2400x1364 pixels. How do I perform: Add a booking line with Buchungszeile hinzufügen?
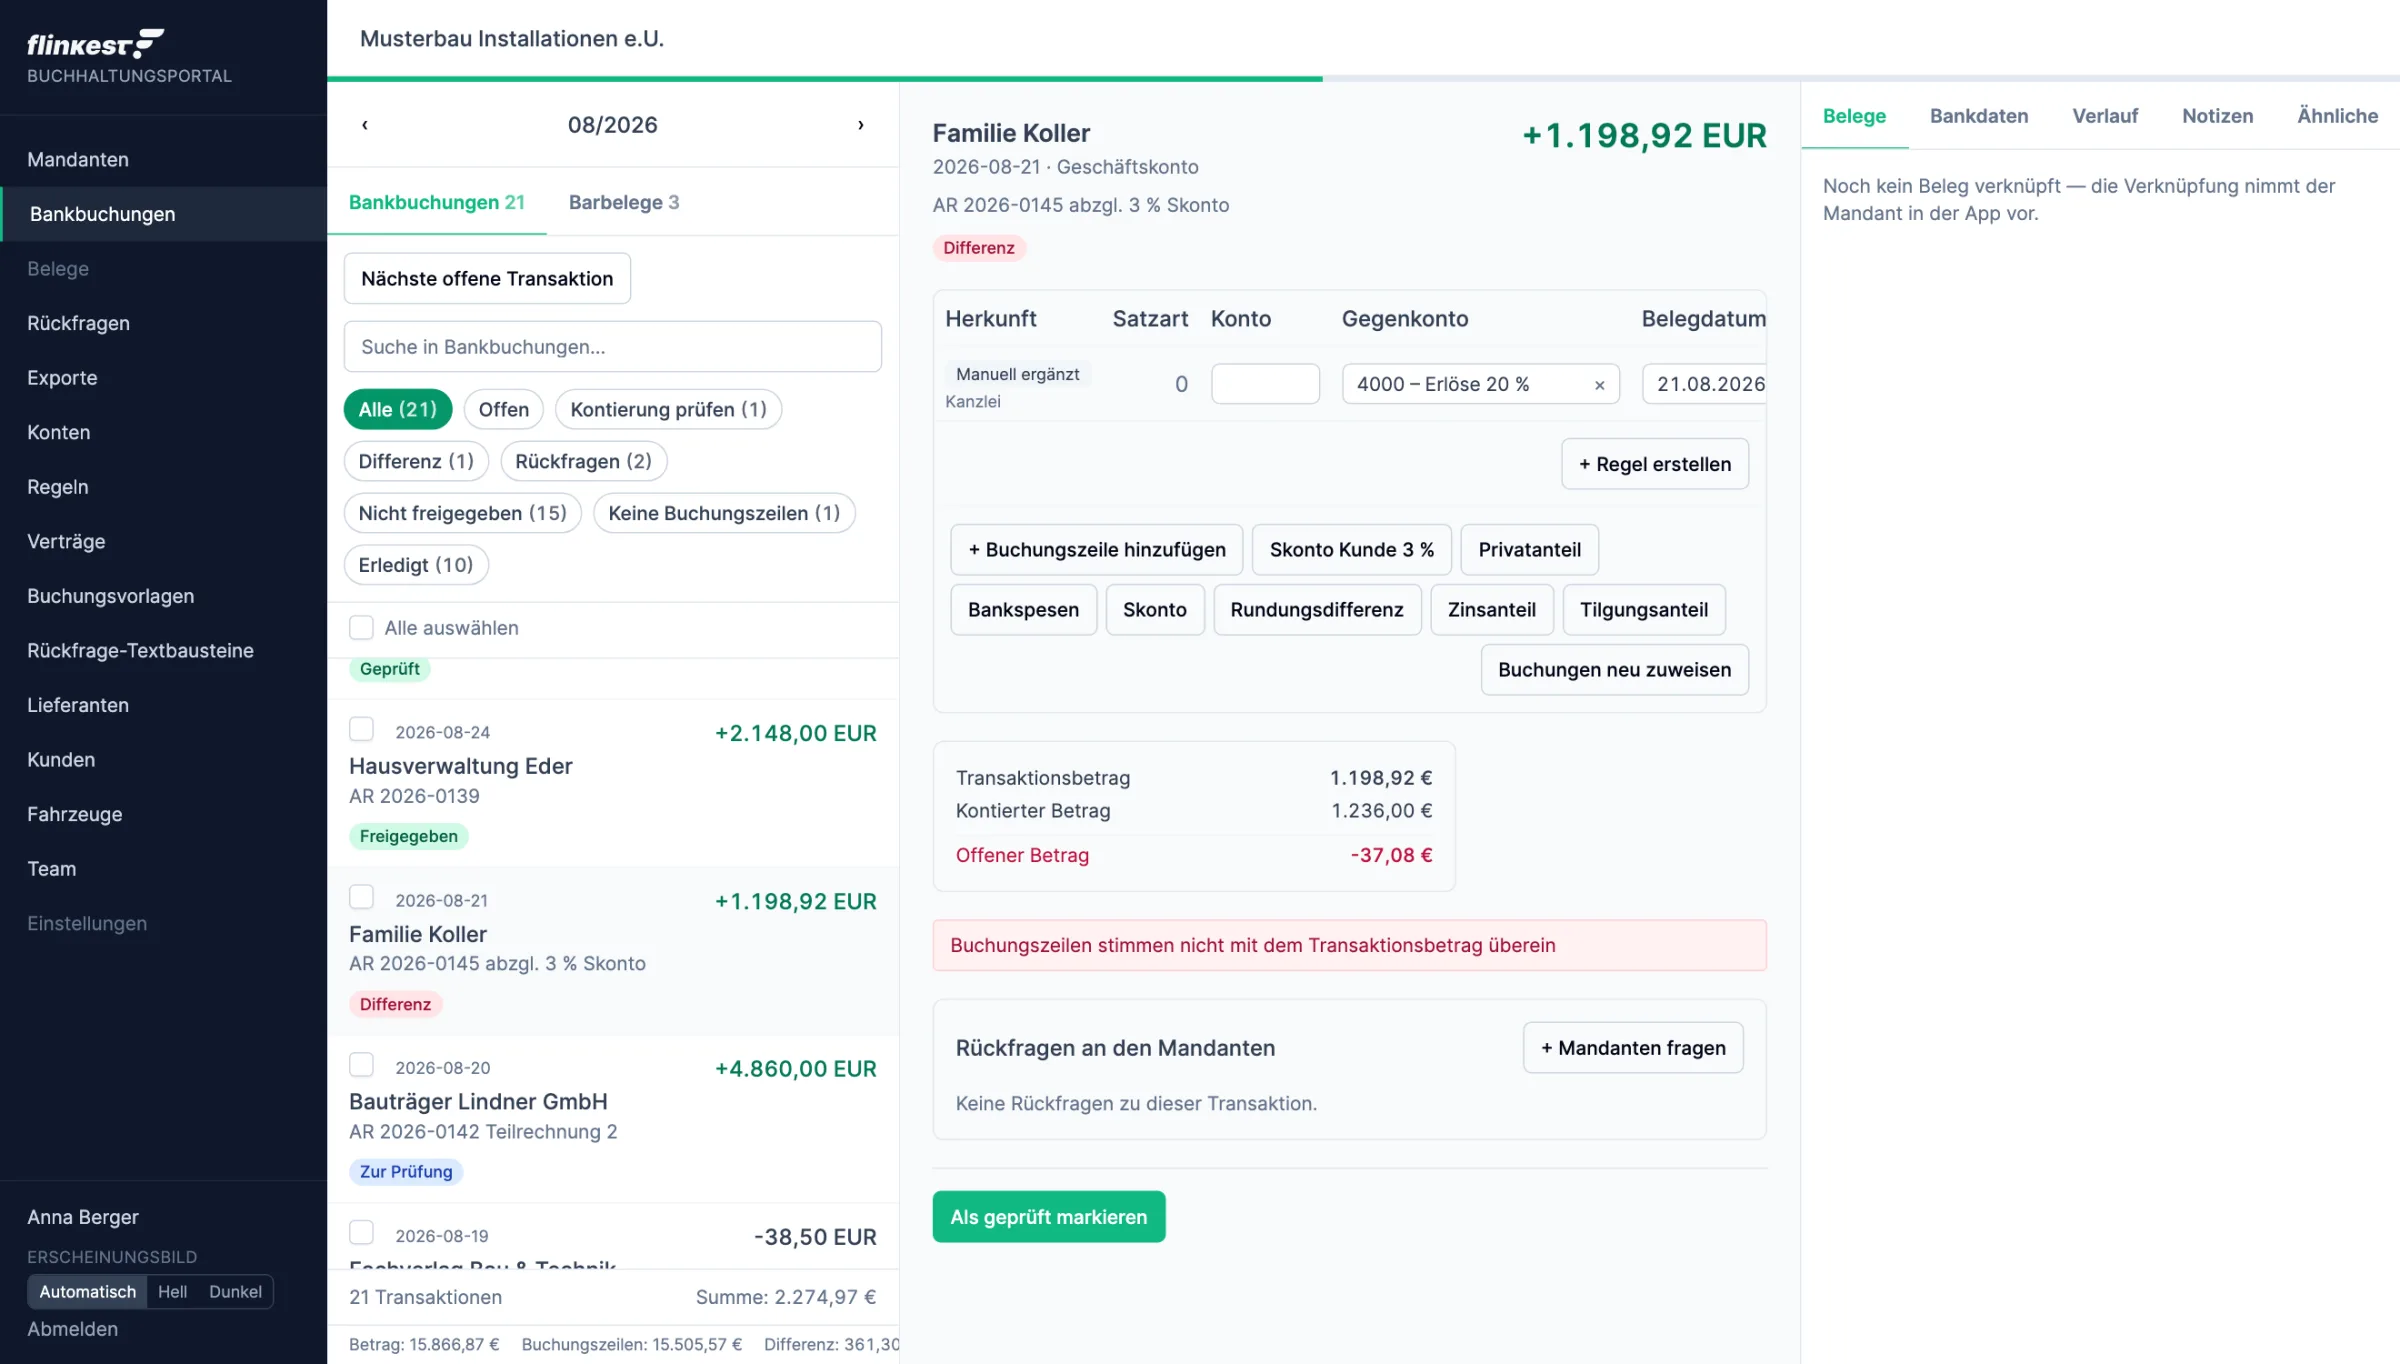pyautogui.click(x=1096, y=550)
